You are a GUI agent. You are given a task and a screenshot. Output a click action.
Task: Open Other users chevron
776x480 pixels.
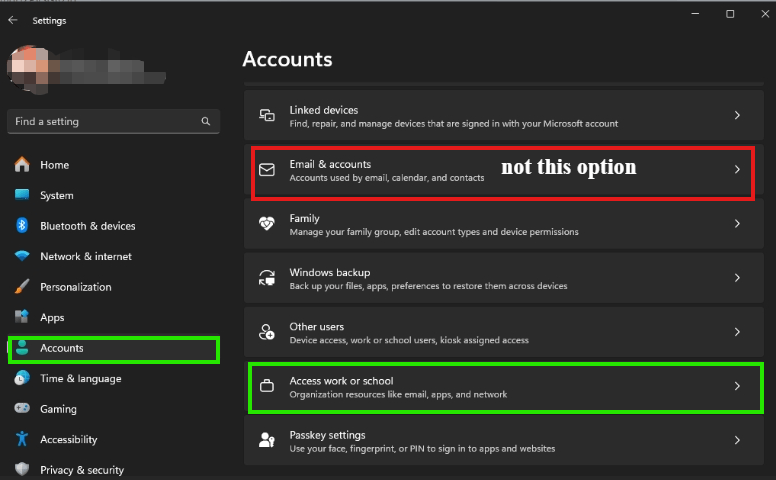[x=737, y=332]
